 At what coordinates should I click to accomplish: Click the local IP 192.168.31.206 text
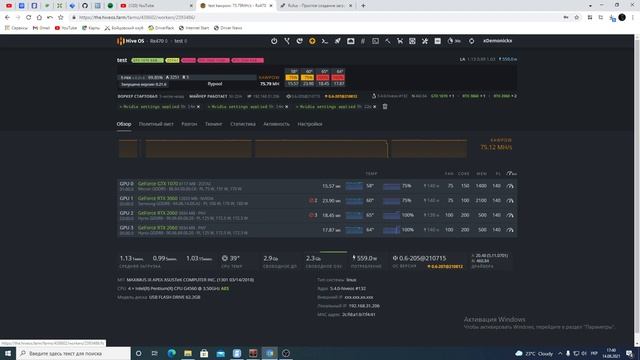tap(364, 306)
